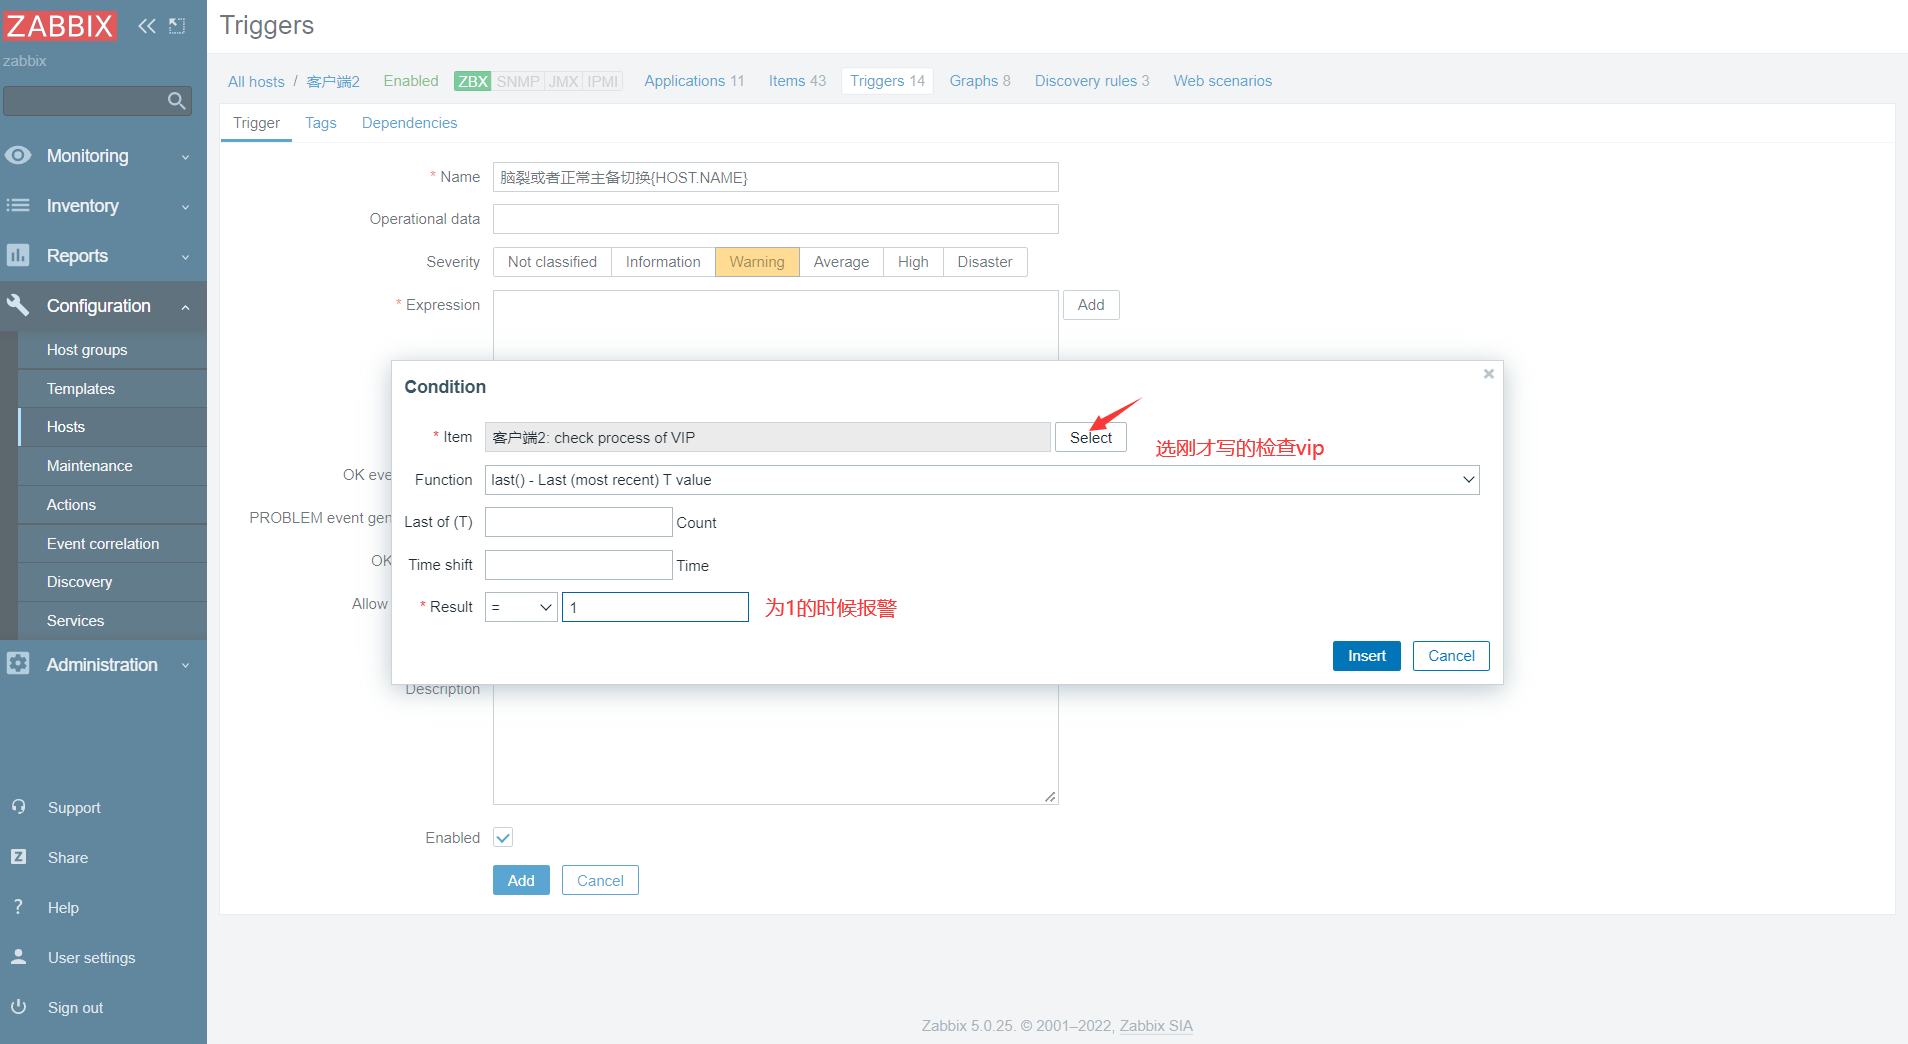Viewport: 1908px width, 1044px height.
Task: Cancel the Condition dialog
Action: (1451, 656)
